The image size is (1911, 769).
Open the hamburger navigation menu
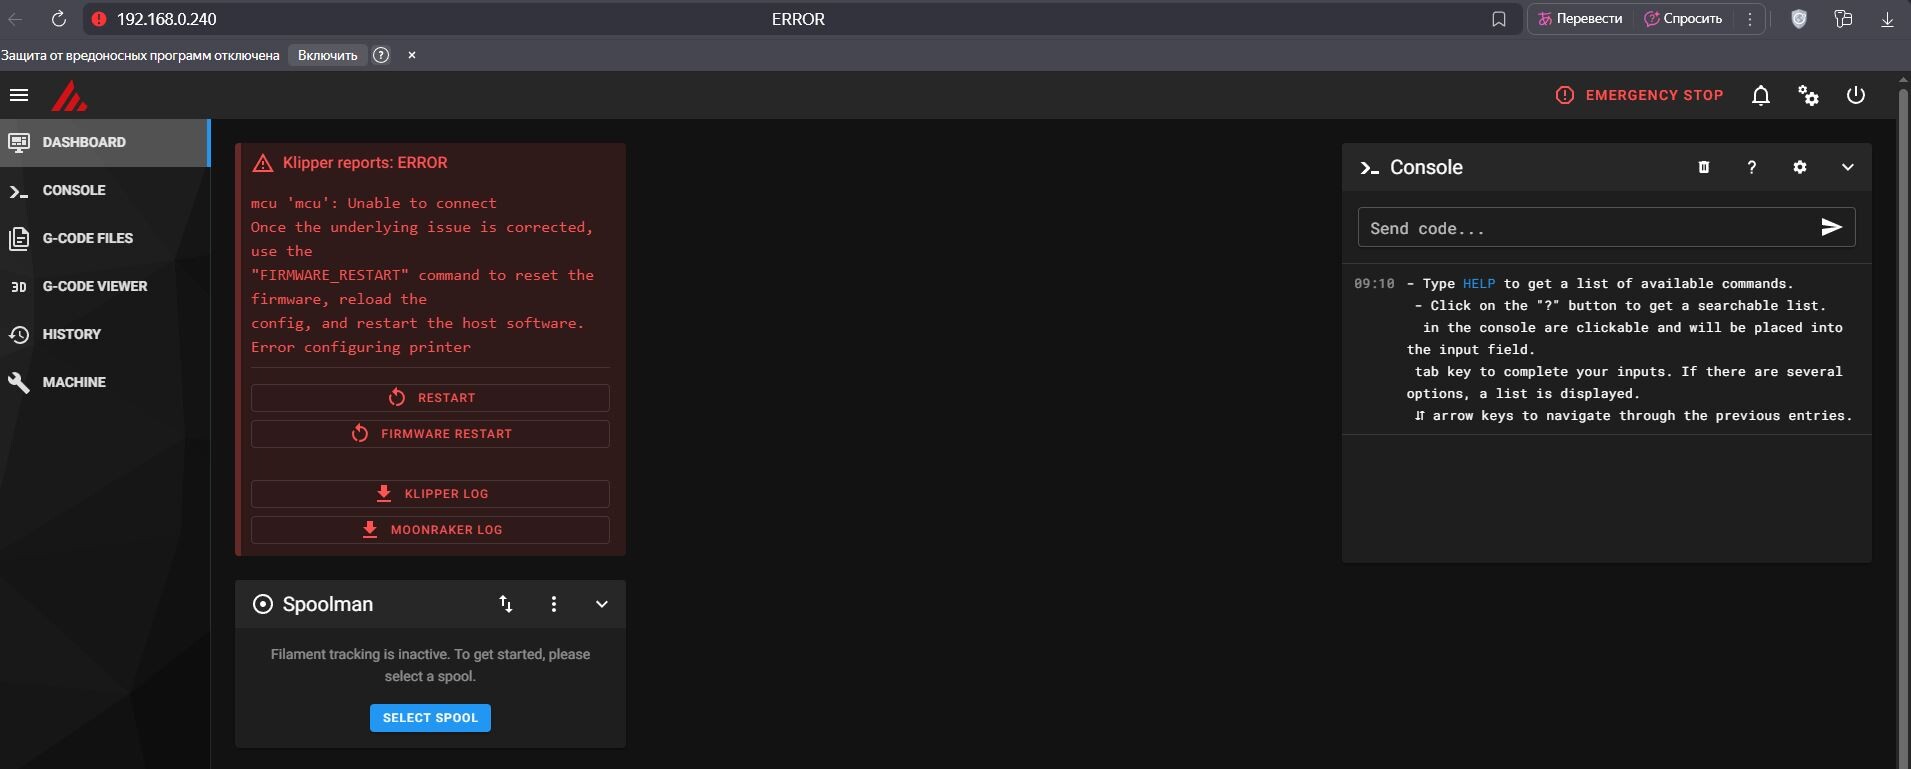(19, 96)
